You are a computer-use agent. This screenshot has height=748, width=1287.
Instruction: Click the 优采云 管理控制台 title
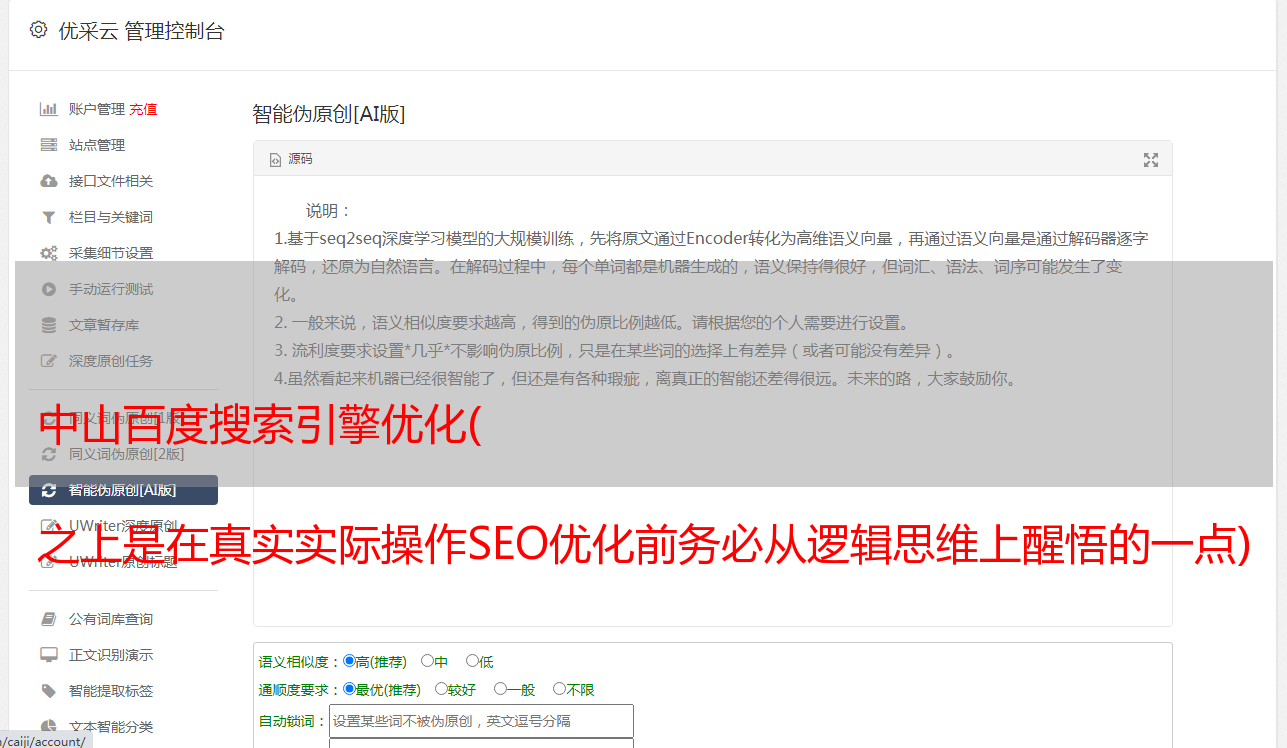point(141,31)
